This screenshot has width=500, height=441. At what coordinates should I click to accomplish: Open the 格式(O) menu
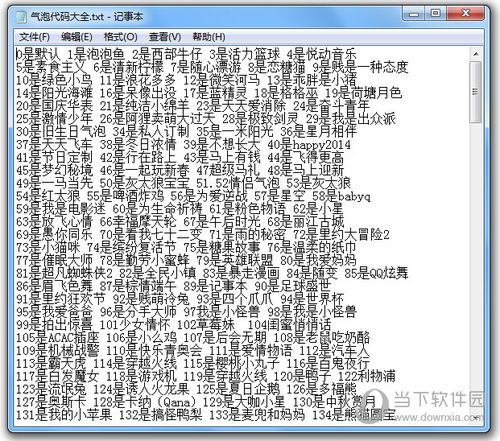[x=120, y=37]
